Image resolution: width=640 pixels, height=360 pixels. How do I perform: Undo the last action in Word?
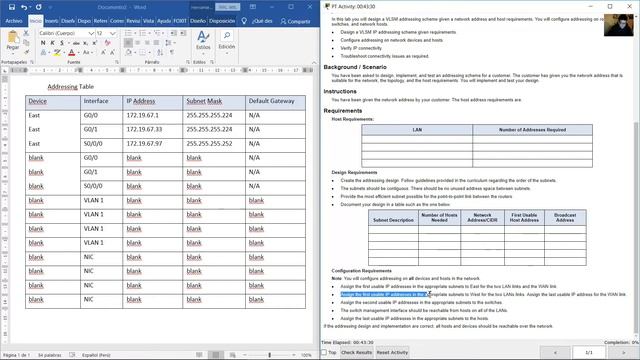[24, 7]
